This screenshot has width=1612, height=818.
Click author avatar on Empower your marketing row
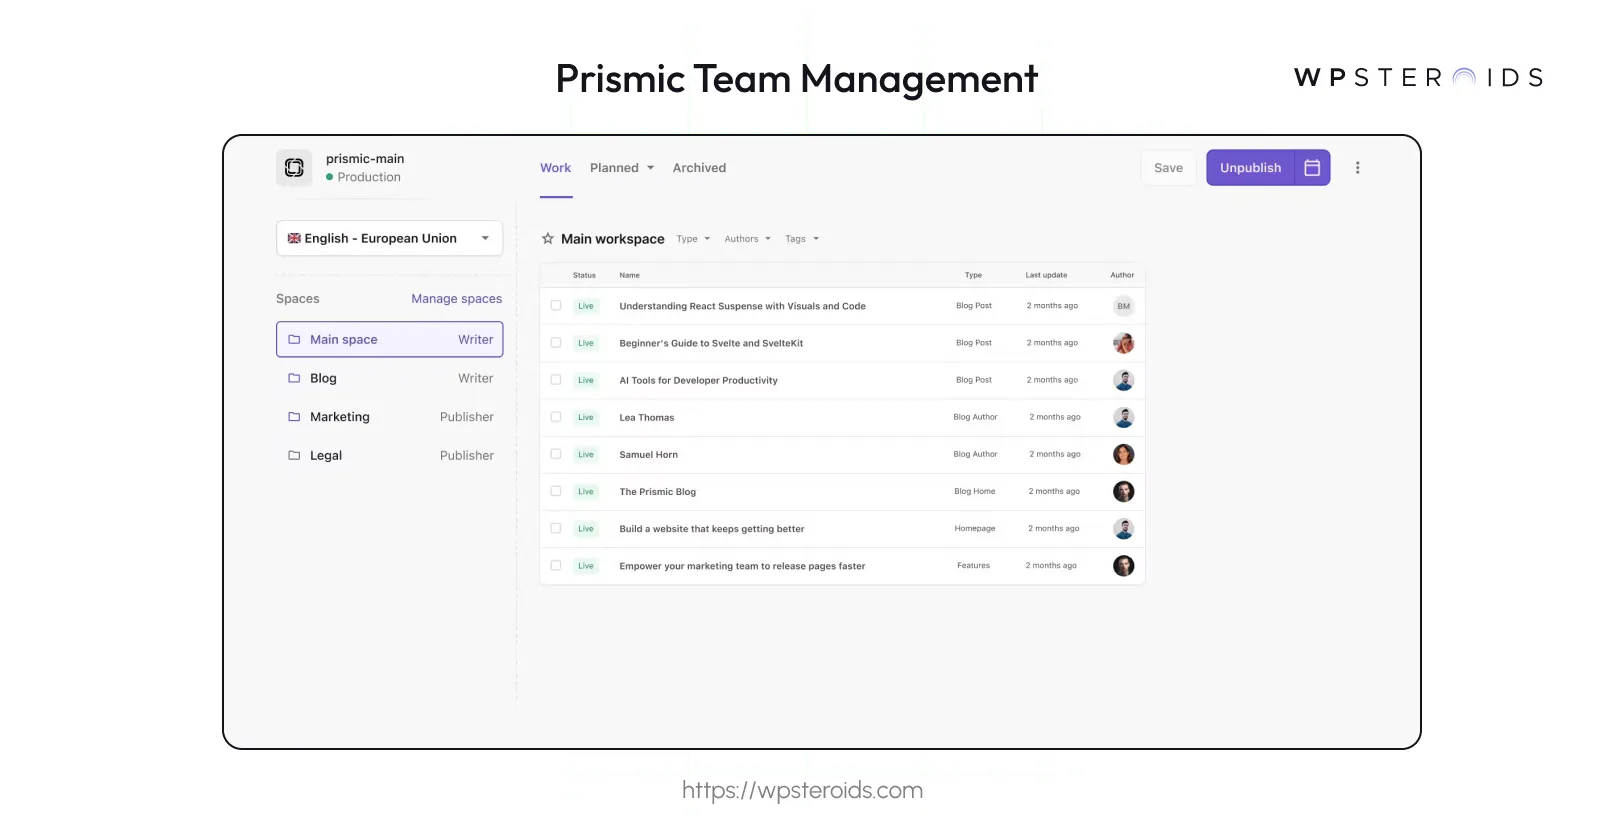click(1124, 566)
